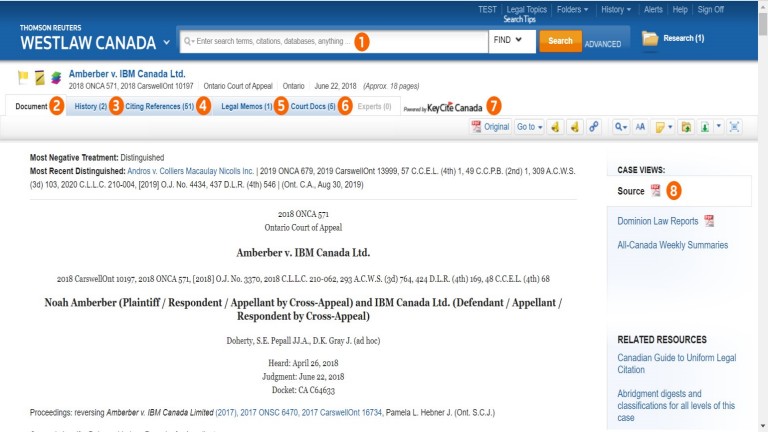The image size is (768, 432).
Task: Expand the arrow beside the sticky note icon
Action: point(671,127)
